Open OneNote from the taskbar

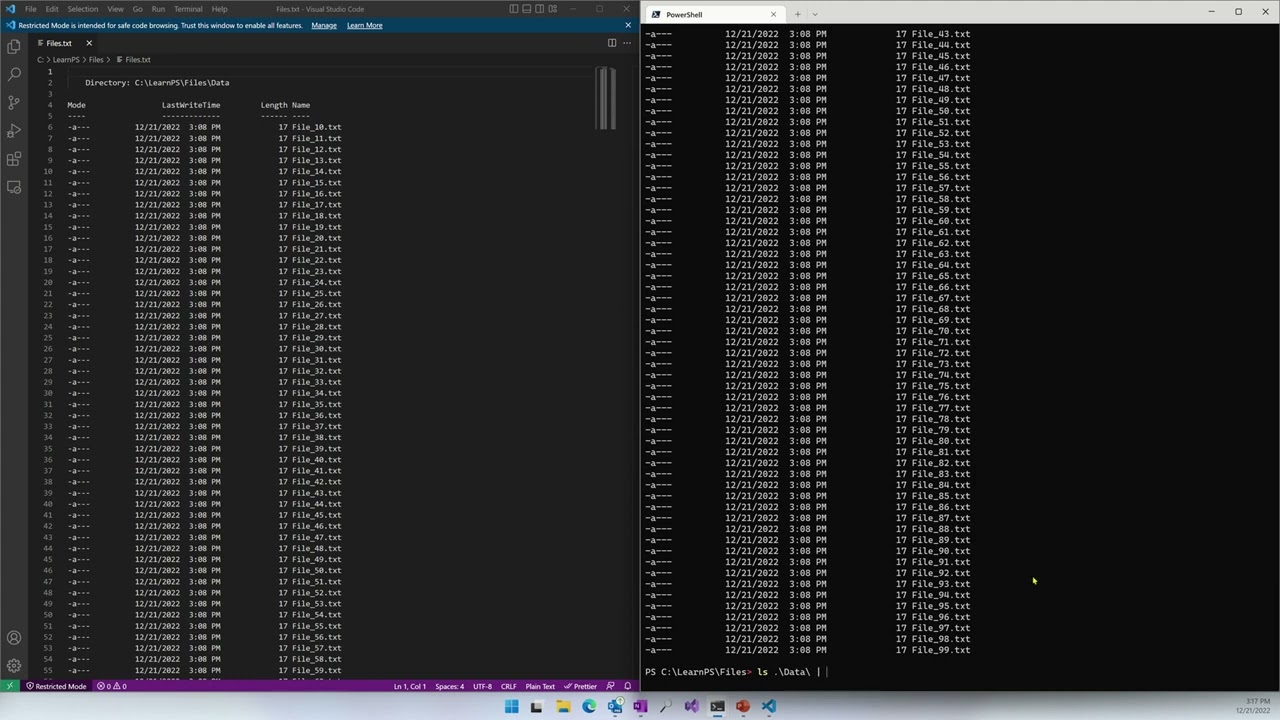tap(640, 706)
